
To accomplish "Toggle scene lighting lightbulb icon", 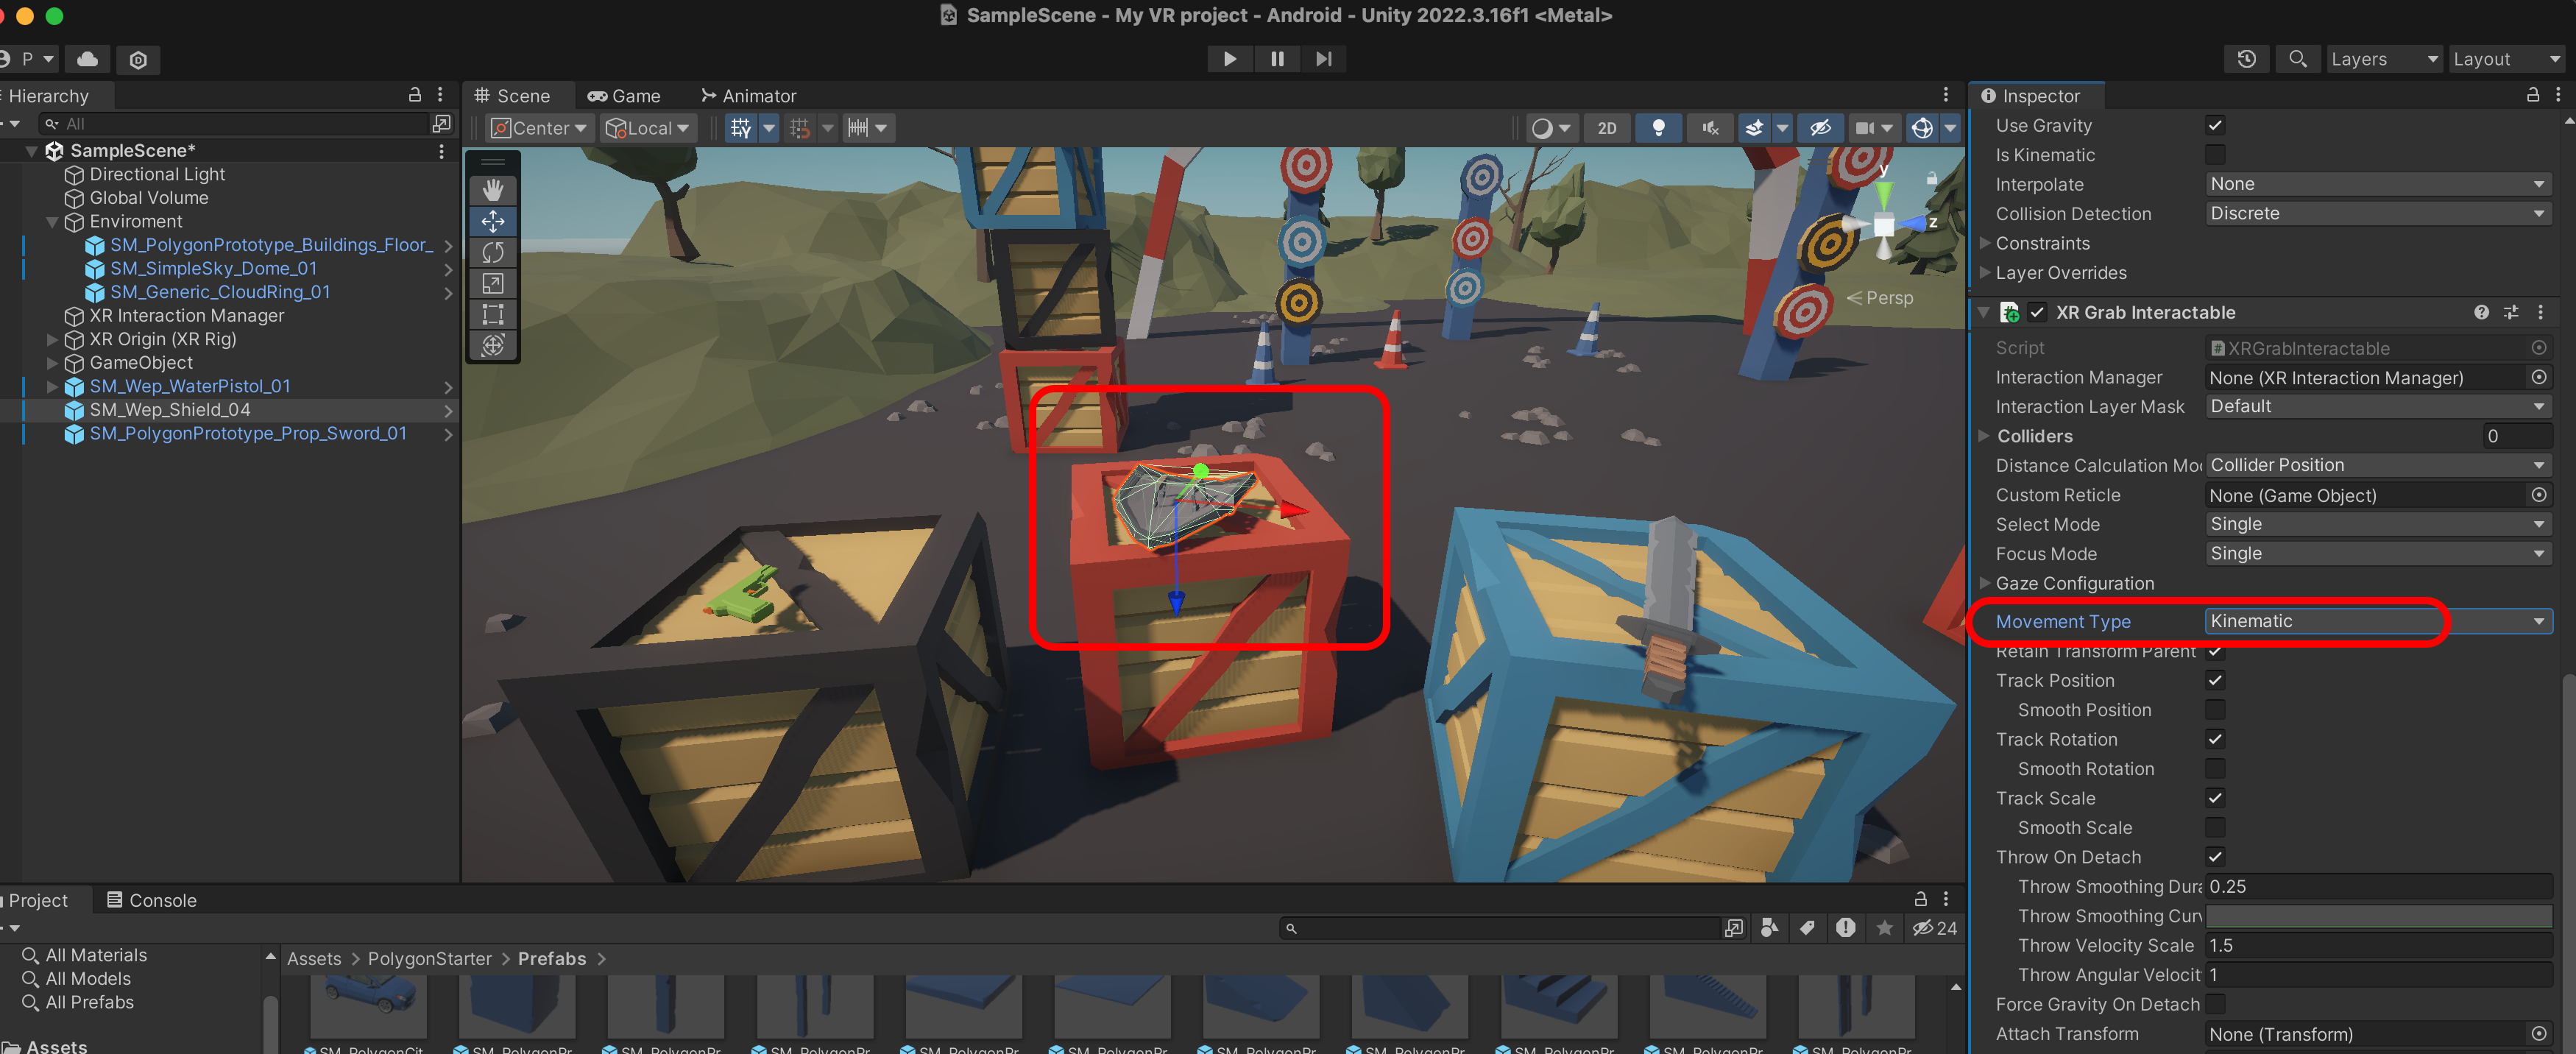I will [1658, 128].
